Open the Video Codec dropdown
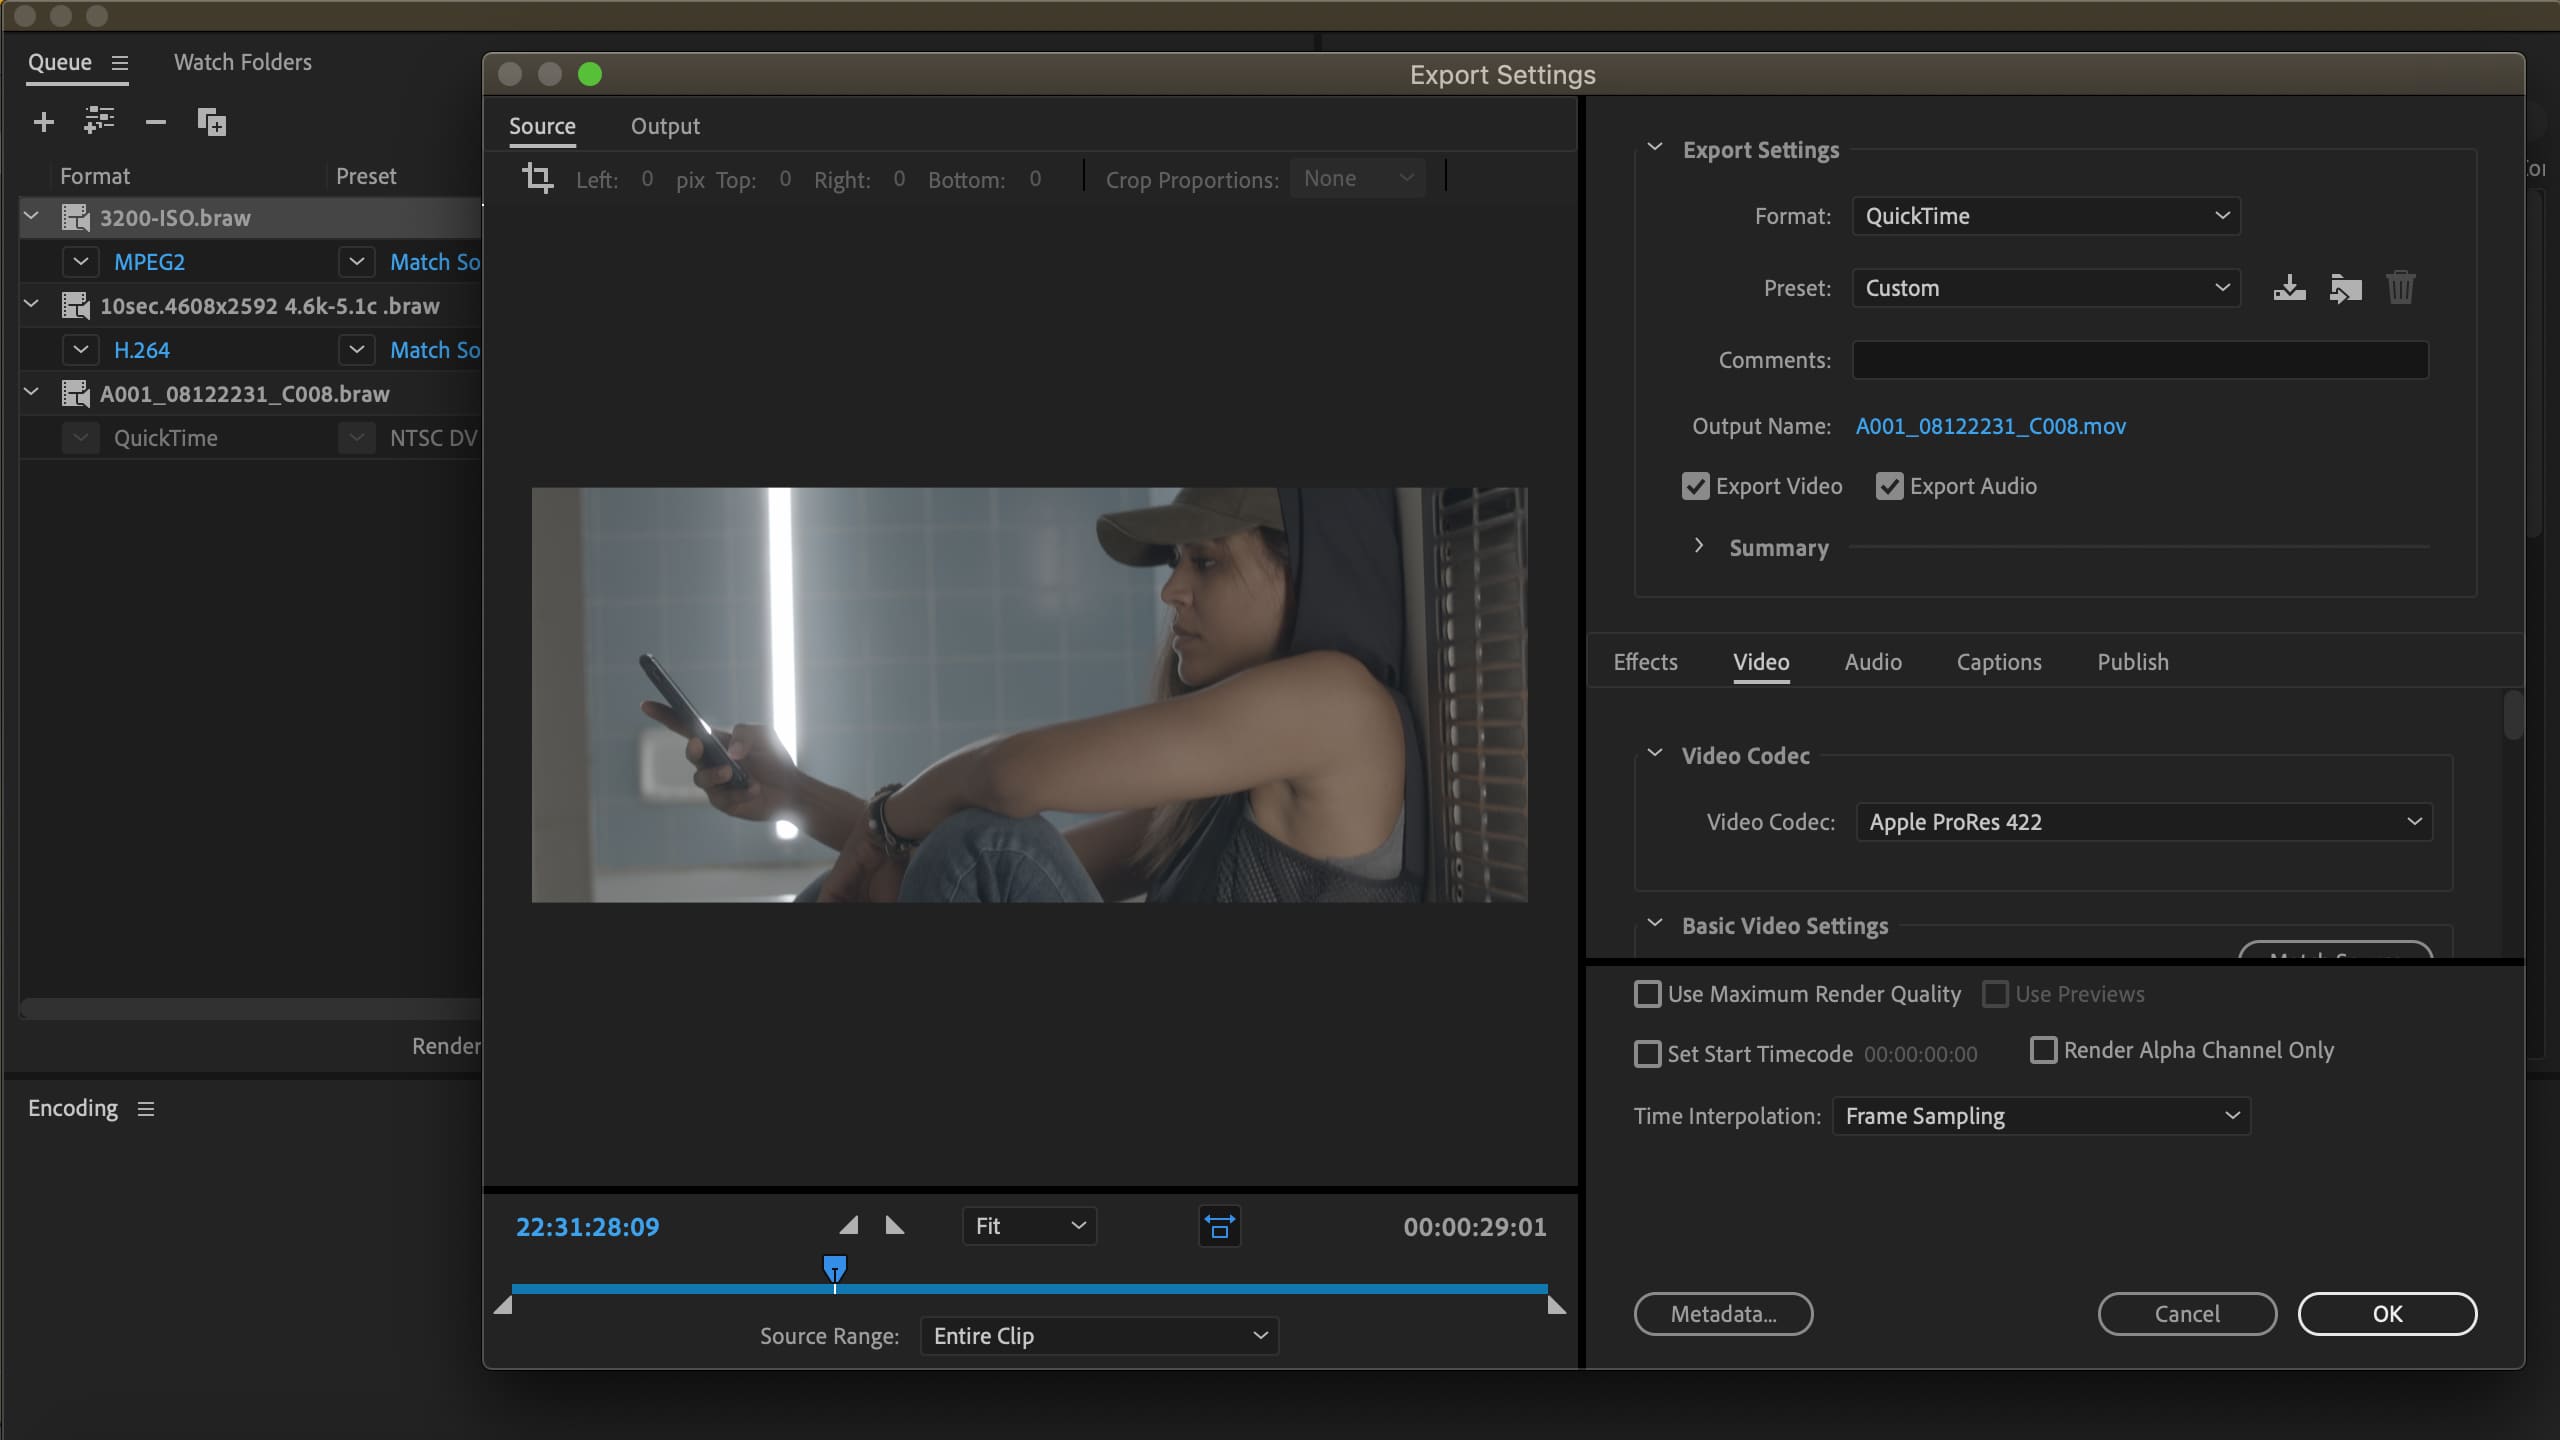Screen dimensions: 2560x1440 coord(2143,822)
